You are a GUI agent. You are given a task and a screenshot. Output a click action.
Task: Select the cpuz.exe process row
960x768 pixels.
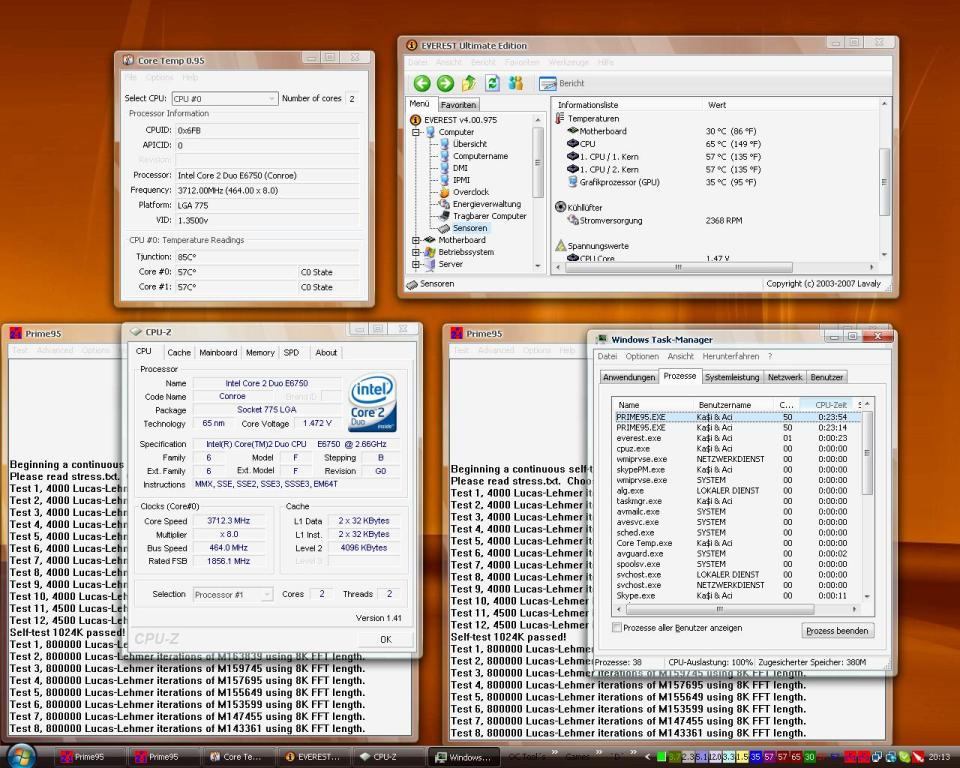(x=737, y=448)
